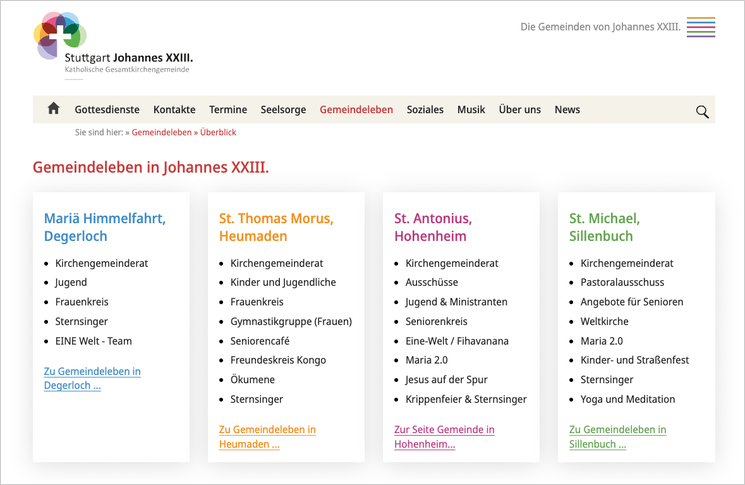Follow 'Zu Gemeindeleben in Sillenbuch ...' link
Image resolution: width=745 pixels, height=485 pixels.
click(x=618, y=437)
